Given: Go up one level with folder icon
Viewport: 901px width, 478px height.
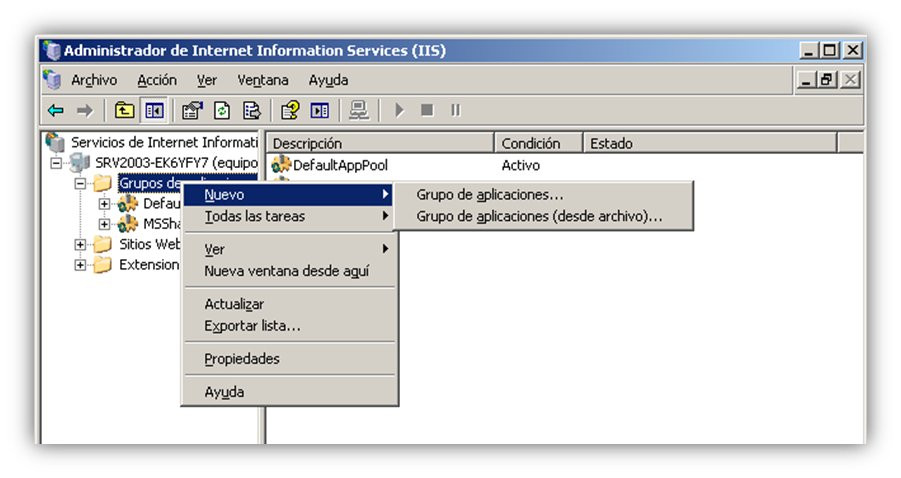Looking at the screenshot, I should tap(124, 110).
